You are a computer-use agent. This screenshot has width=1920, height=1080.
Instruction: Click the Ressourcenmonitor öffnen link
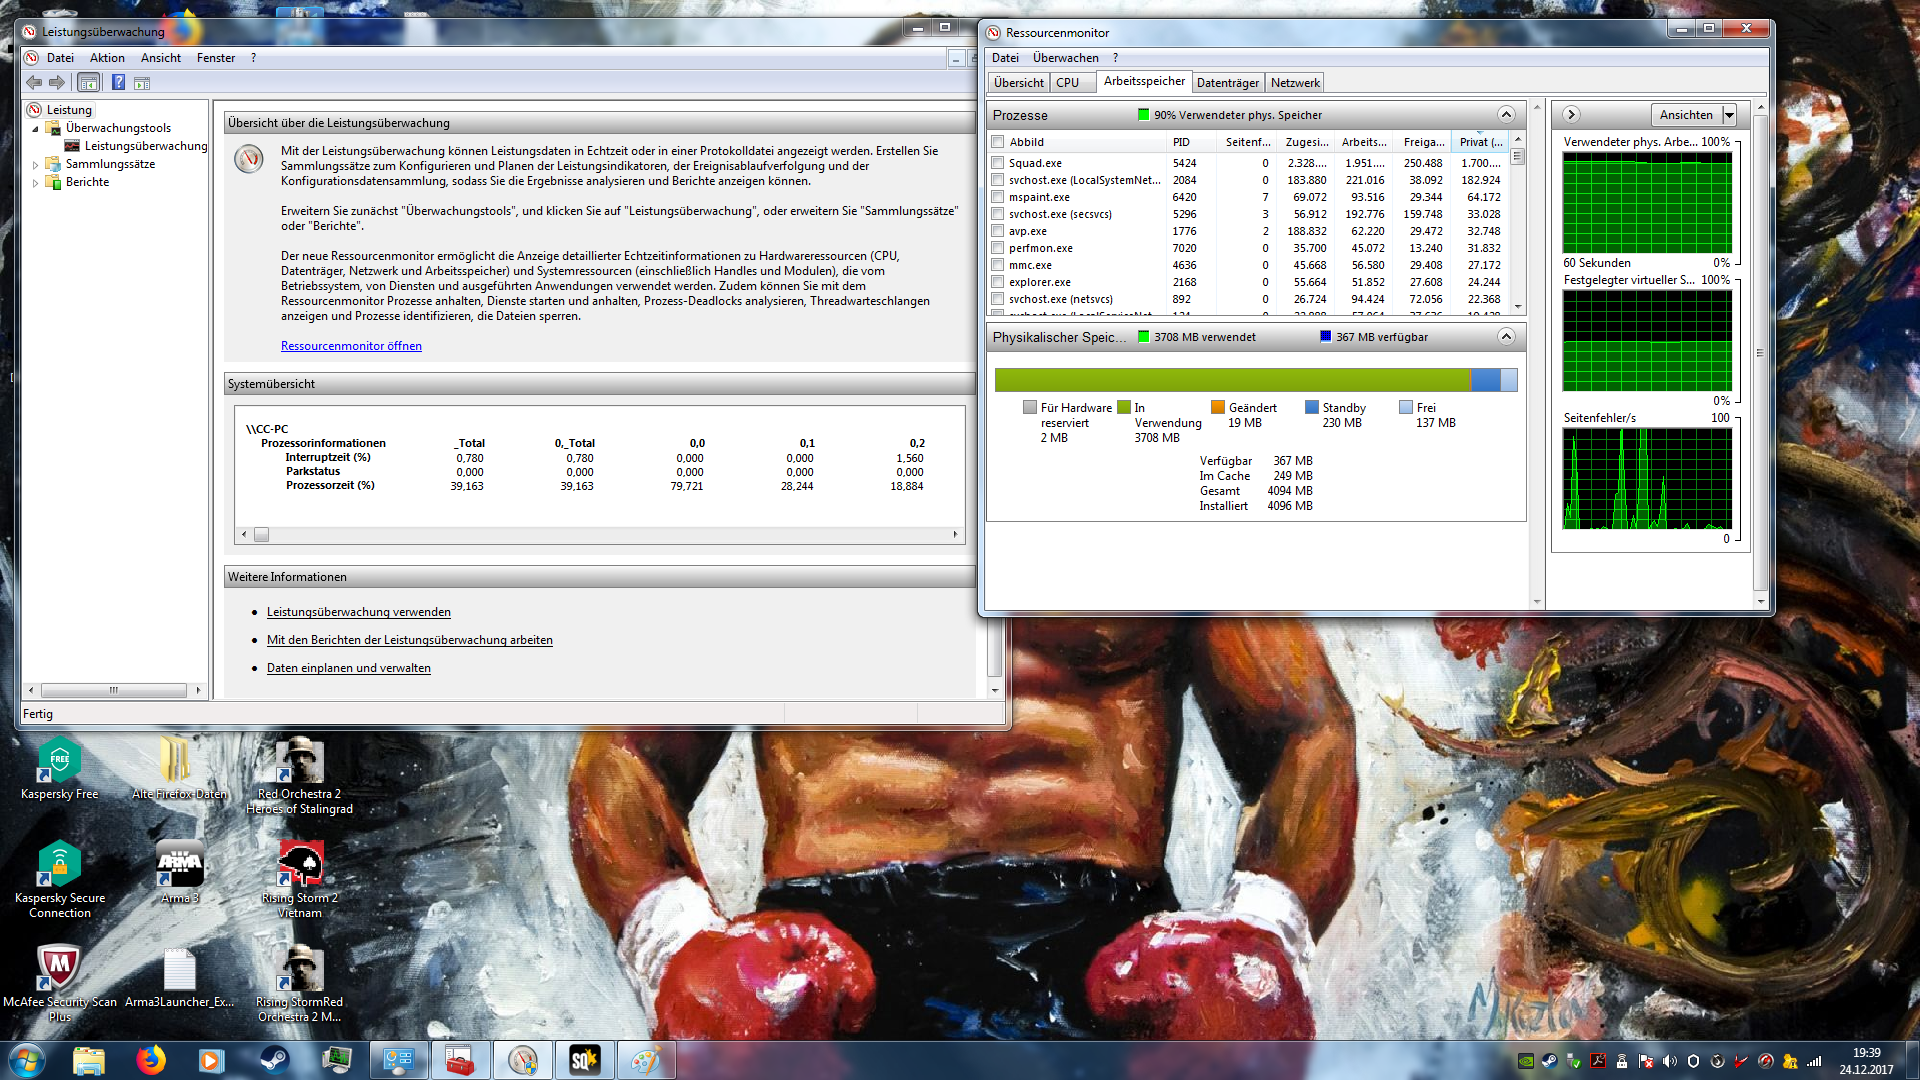[351, 346]
